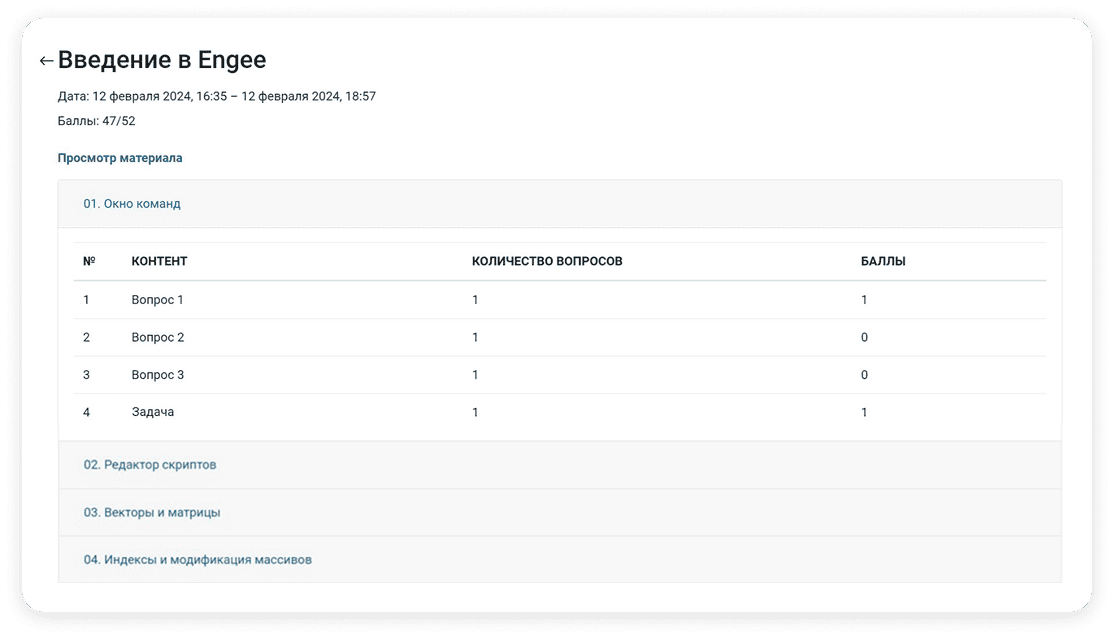Click the back arrow beside the course title
Viewport: 1114px width, 638px height.
(46, 61)
